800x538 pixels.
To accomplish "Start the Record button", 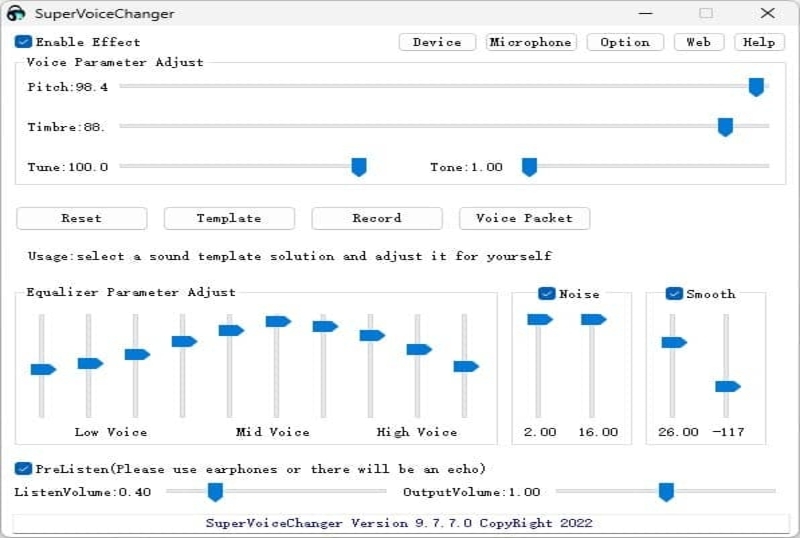I will tap(377, 218).
